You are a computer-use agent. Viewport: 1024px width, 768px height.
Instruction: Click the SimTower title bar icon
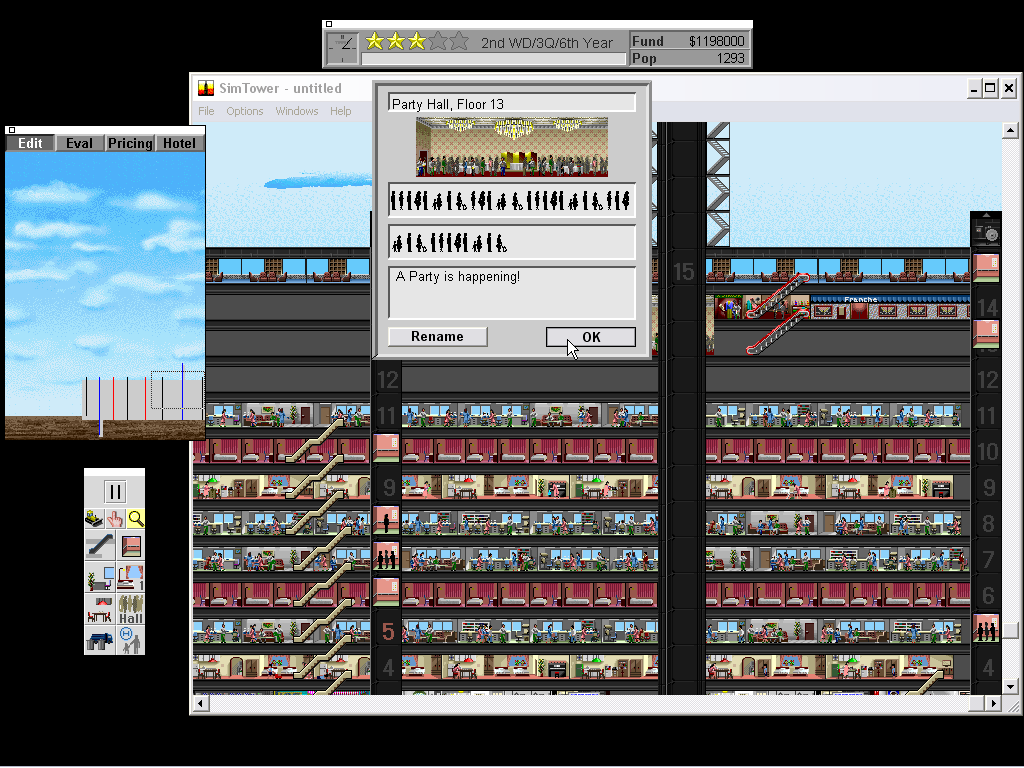pyautogui.click(x=206, y=88)
